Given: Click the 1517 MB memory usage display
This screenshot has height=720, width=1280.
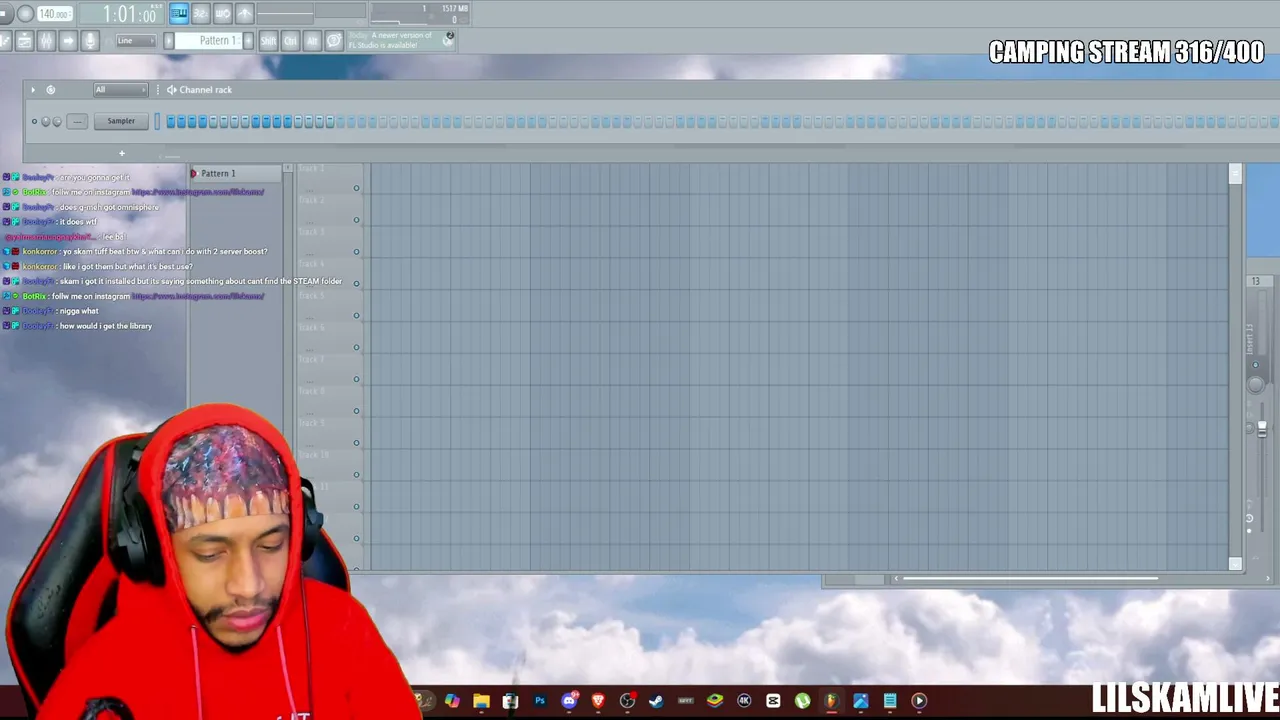Looking at the screenshot, I should pyautogui.click(x=455, y=9).
